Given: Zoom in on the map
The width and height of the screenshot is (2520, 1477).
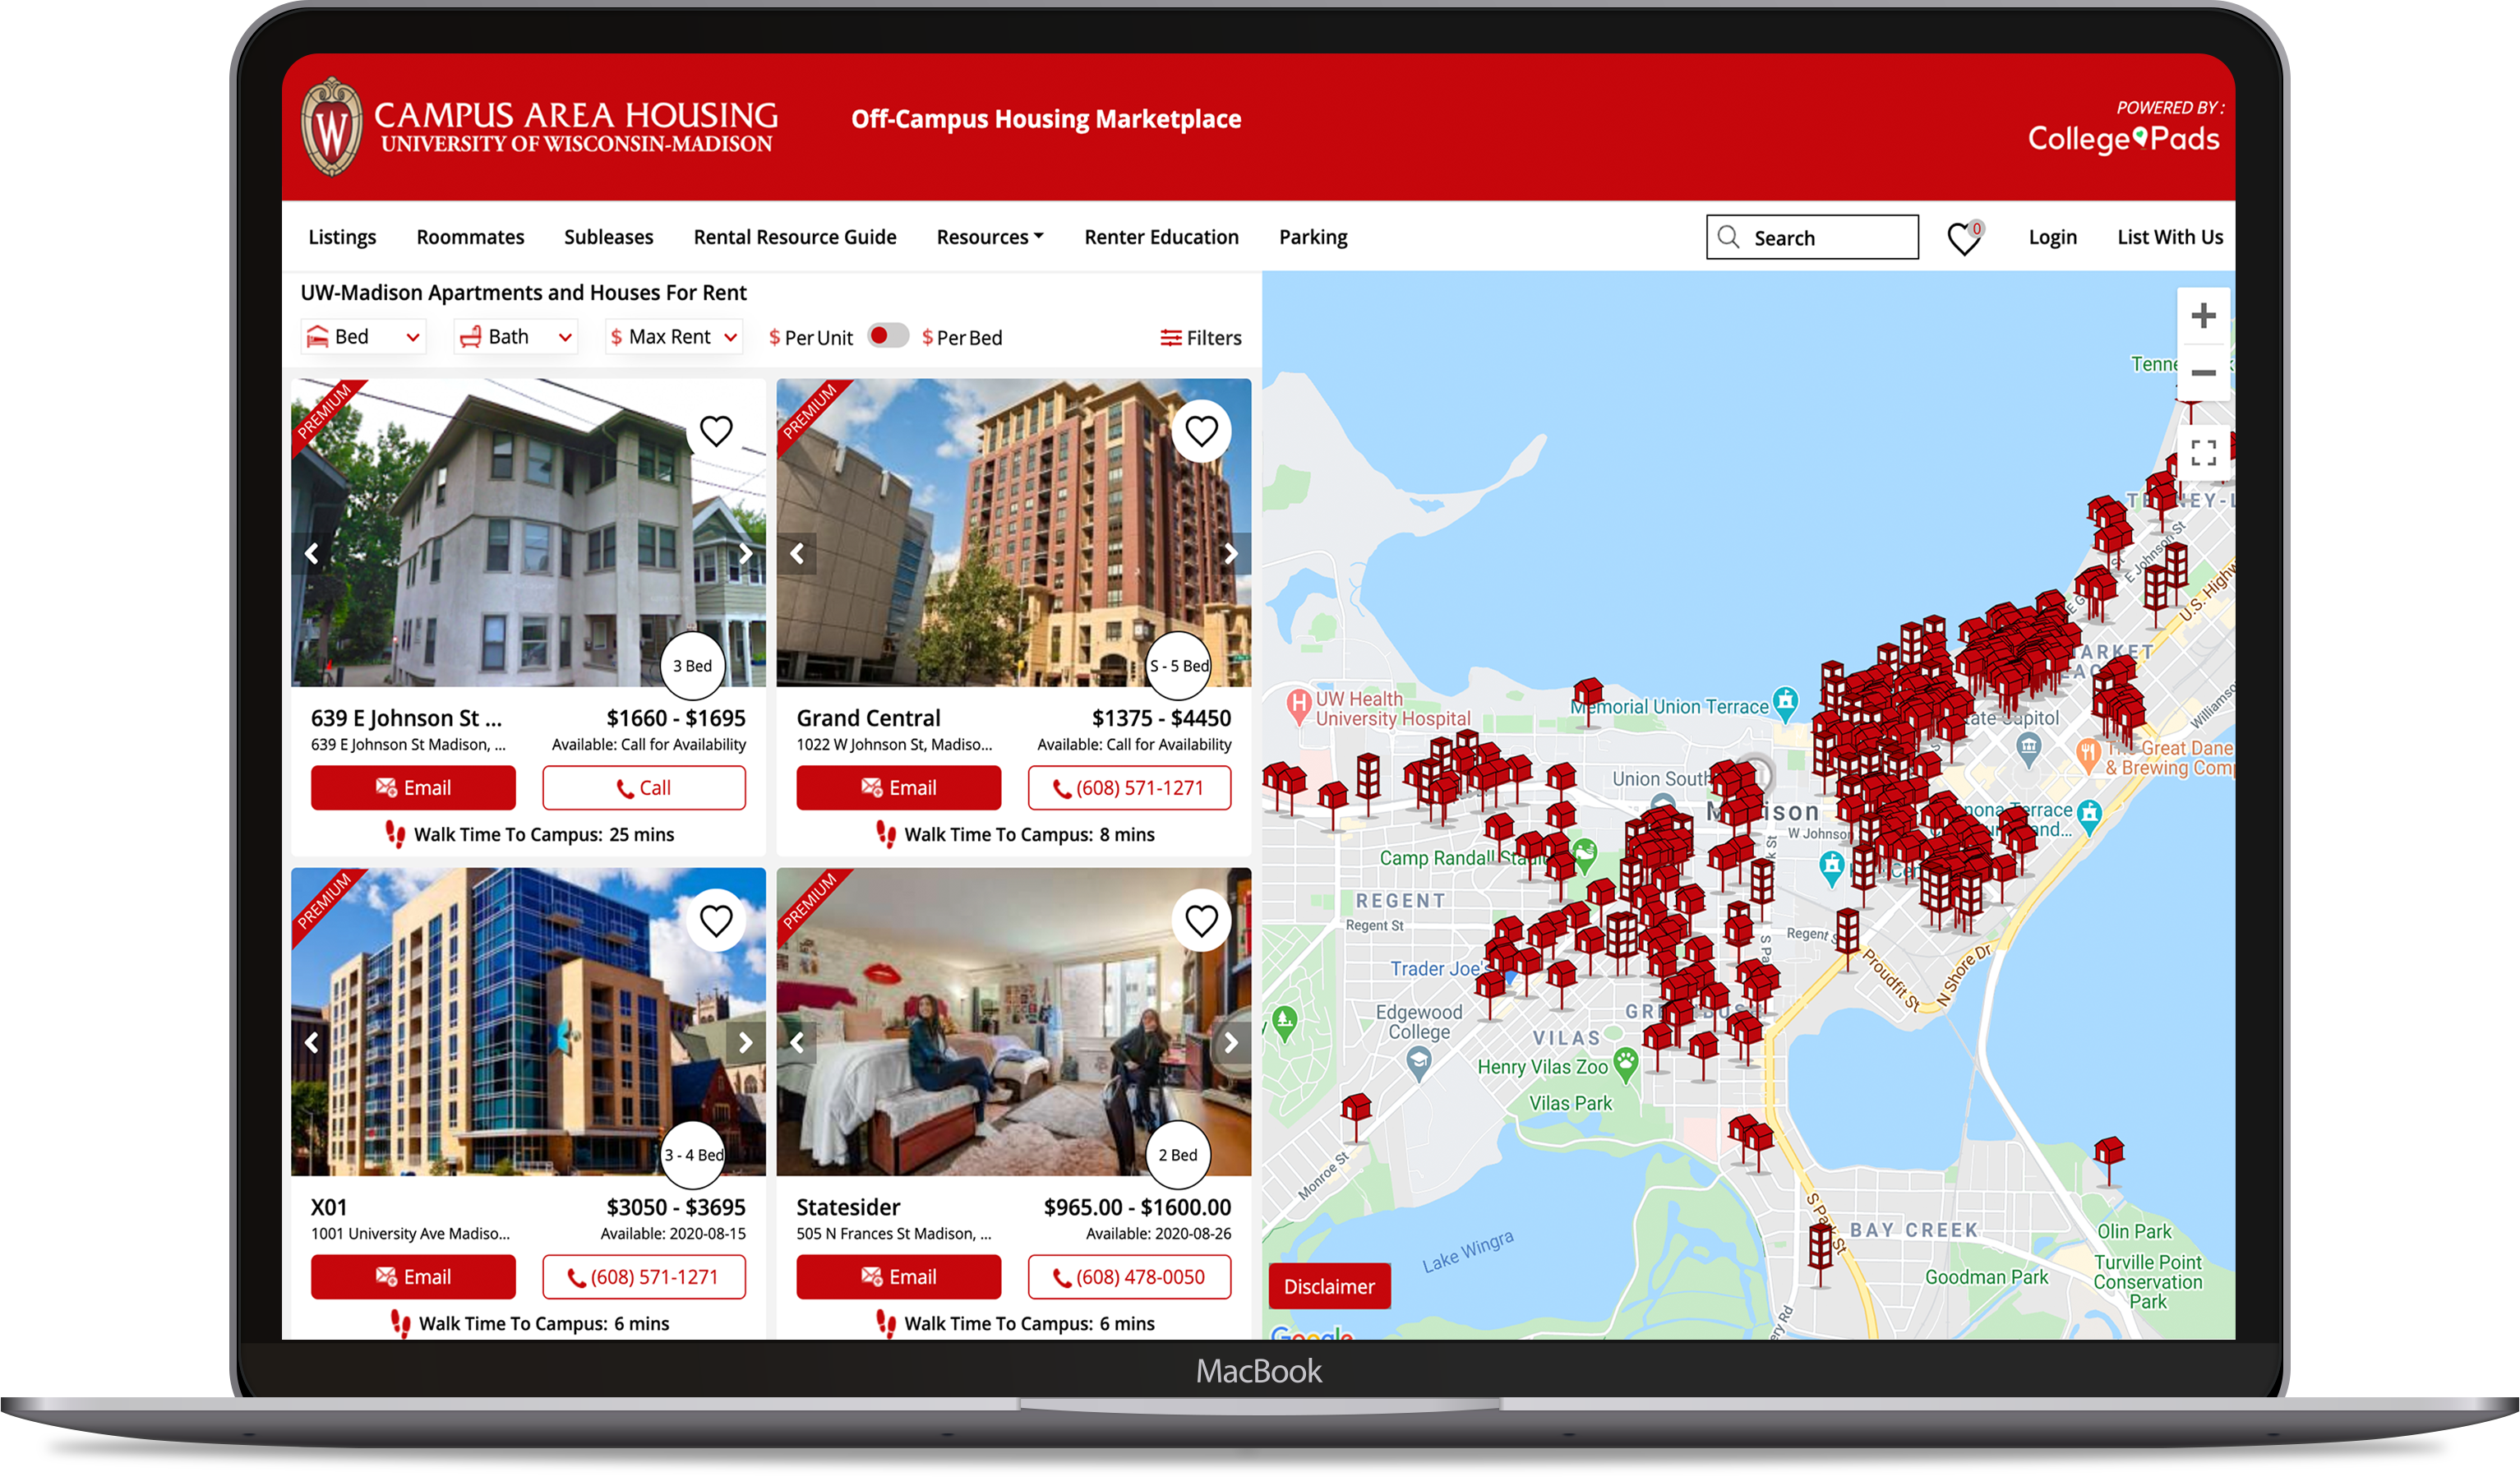Looking at the screenshot, I should [2203, 316].
